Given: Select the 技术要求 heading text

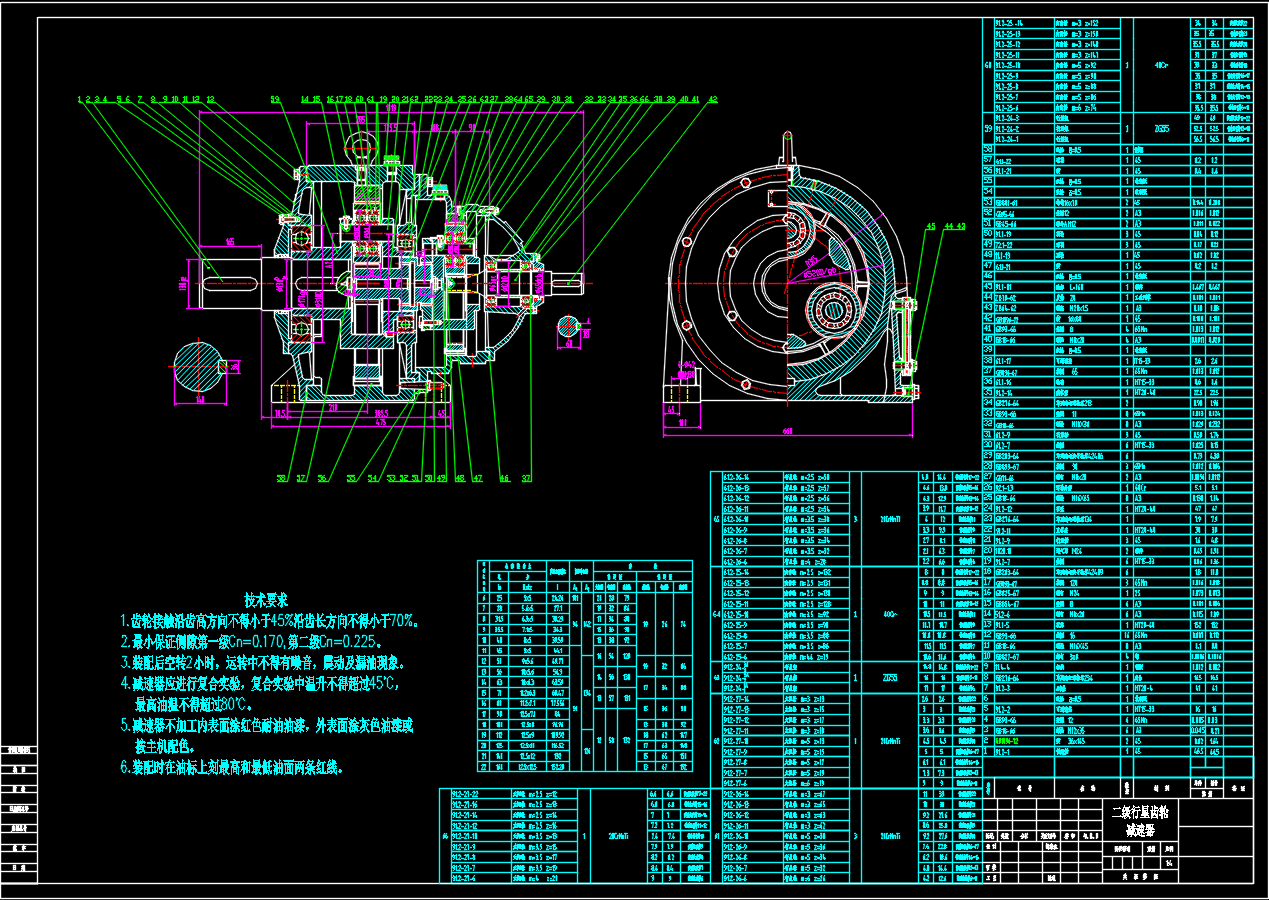Looking at the screenshot, I should click(266, 600).
